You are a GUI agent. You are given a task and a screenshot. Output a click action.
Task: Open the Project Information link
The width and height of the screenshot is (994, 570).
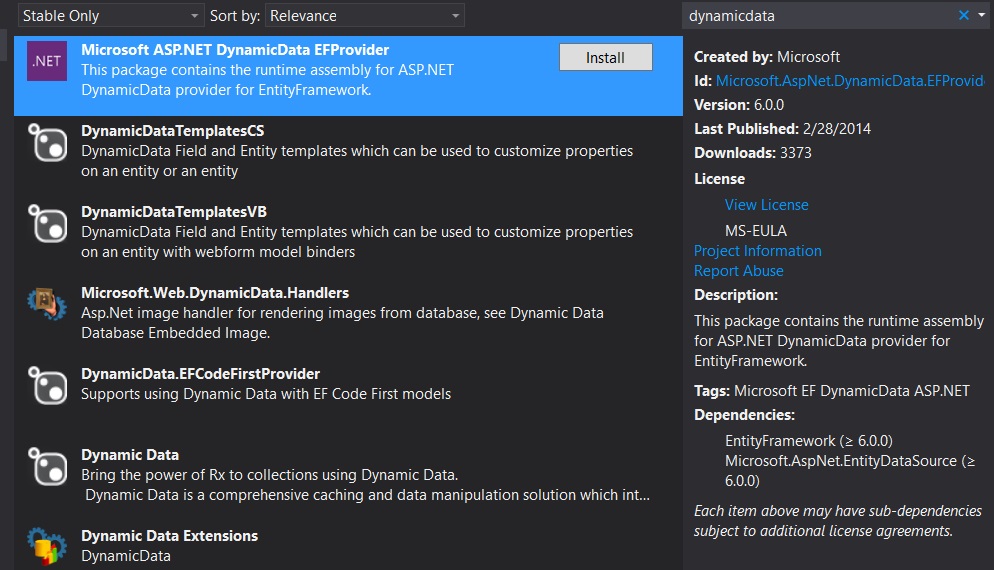point(758,250)
